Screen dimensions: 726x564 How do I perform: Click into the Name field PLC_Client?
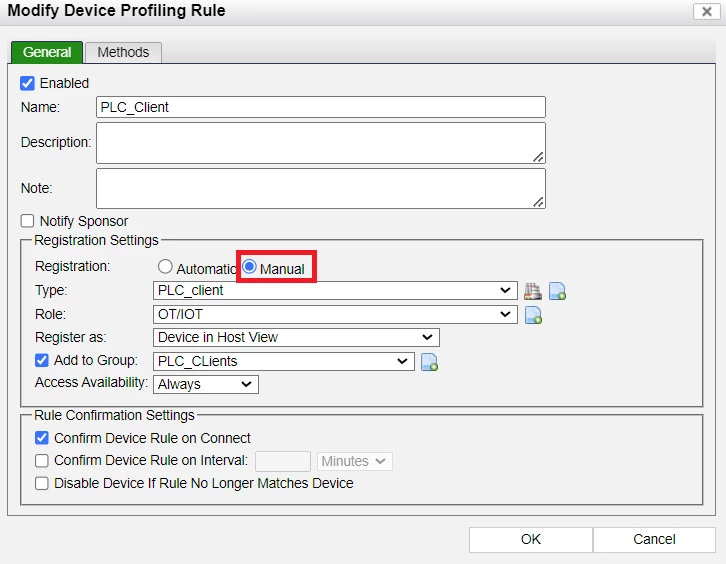[x=321, y=107]
